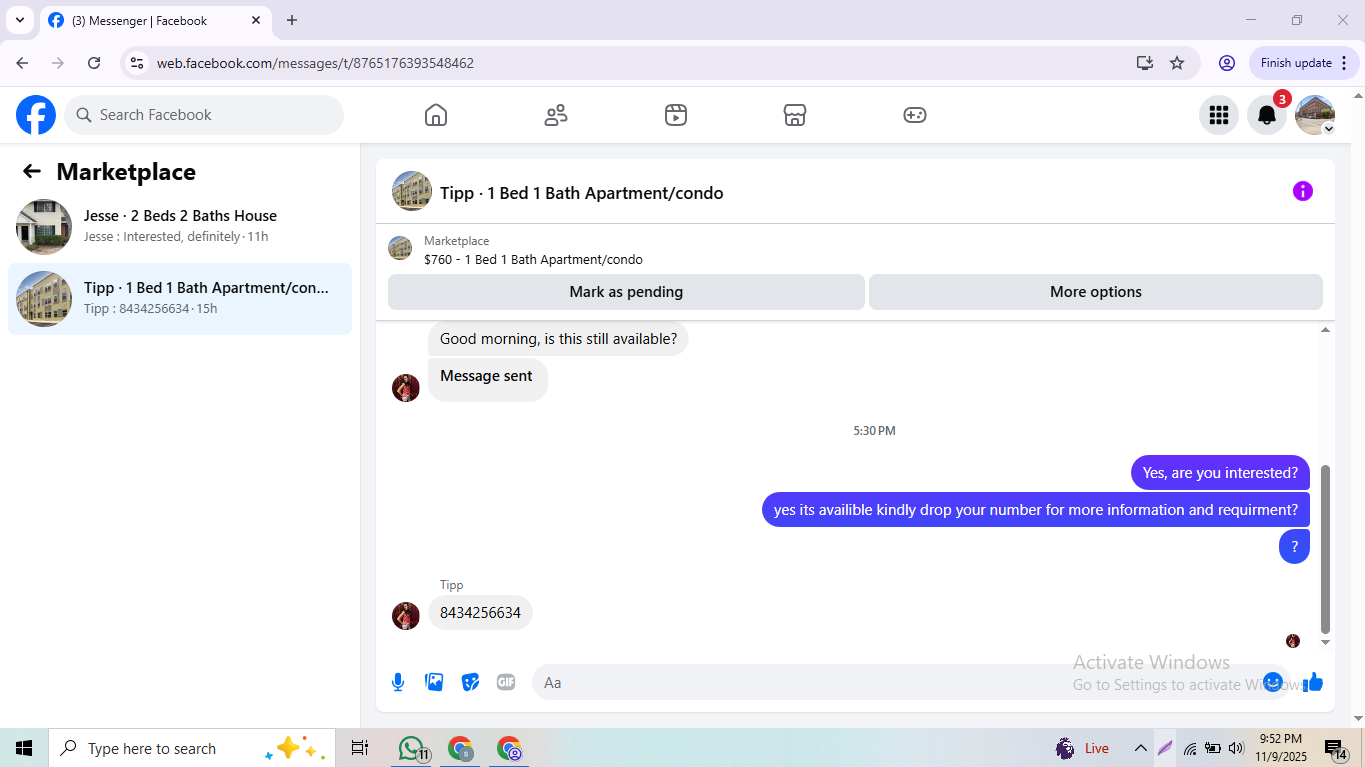The image size is (1365, 767).
Task: Click the chat header title Tipp Apartment/condo
Action: pyautogui.click(x=581, y=193)
